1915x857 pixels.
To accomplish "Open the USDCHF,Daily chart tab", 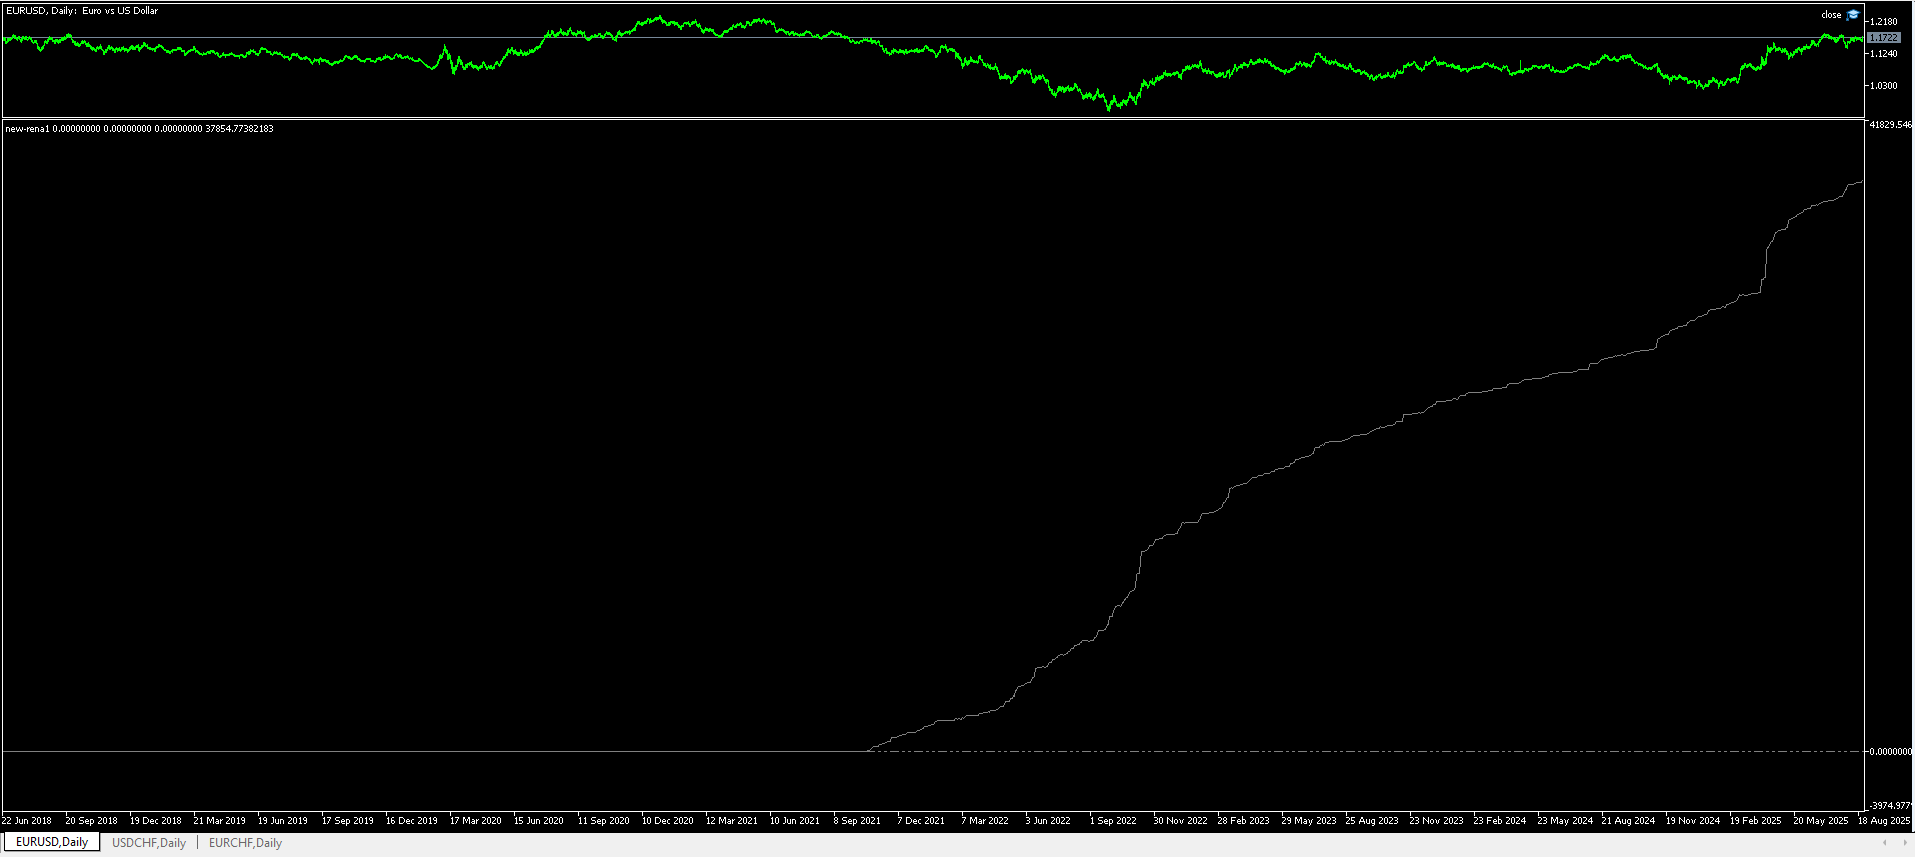I will (x=149, y=843).
